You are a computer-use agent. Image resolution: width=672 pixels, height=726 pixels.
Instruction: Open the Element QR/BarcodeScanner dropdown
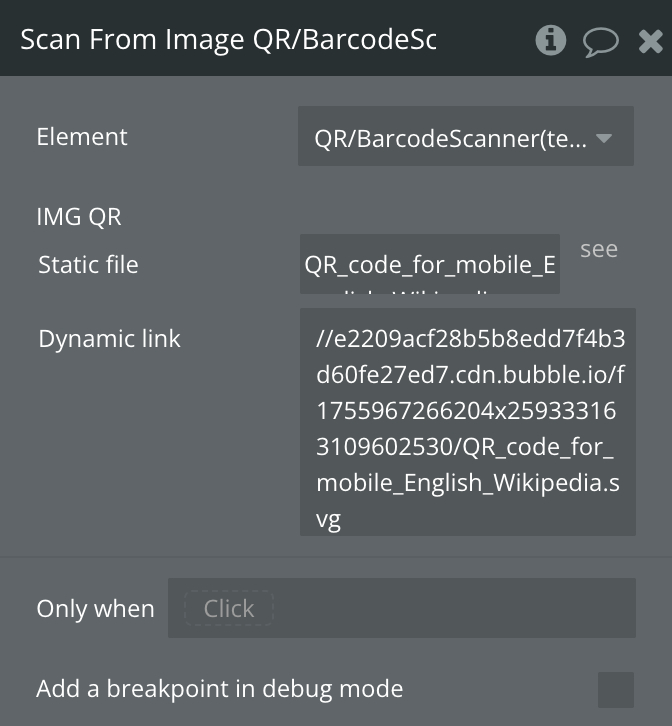pyautogui.click(x=452, y=137)
